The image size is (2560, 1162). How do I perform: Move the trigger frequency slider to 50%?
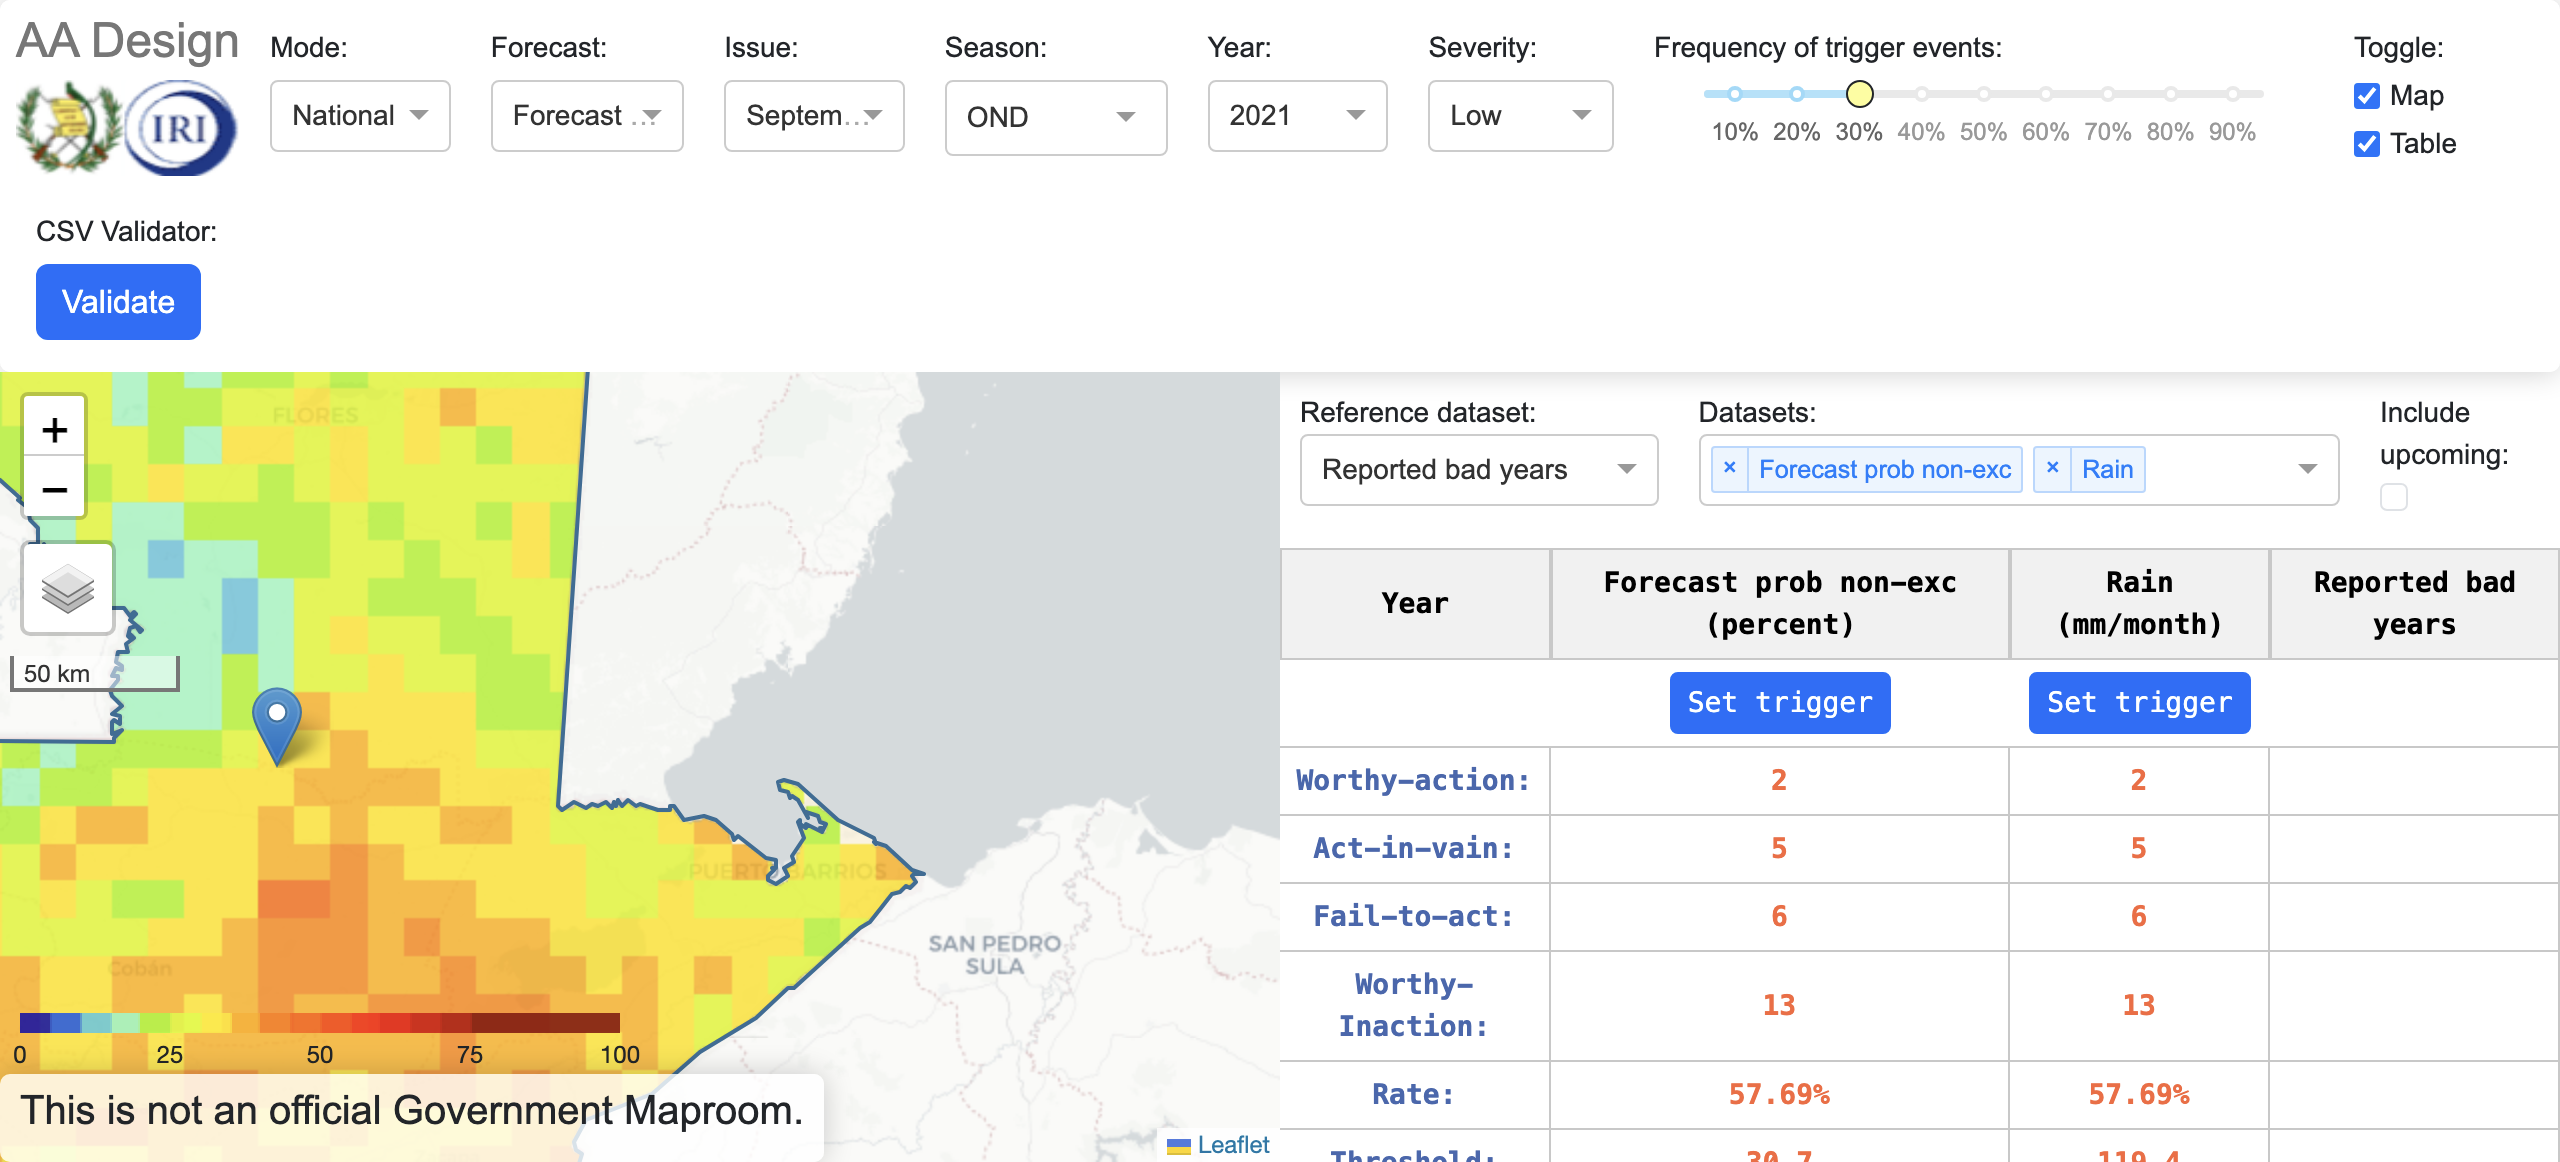[x=1983, y=94]
